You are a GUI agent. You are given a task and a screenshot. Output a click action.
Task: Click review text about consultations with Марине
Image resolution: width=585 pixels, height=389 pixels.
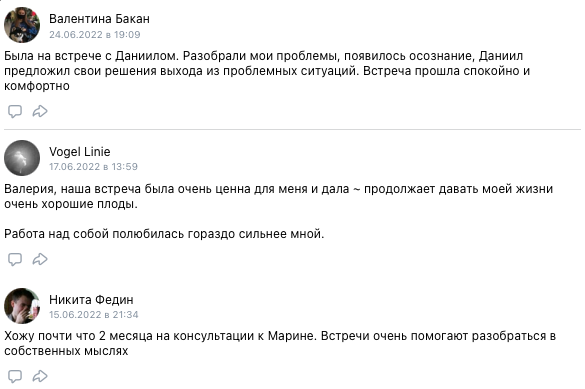coord(280,343)
